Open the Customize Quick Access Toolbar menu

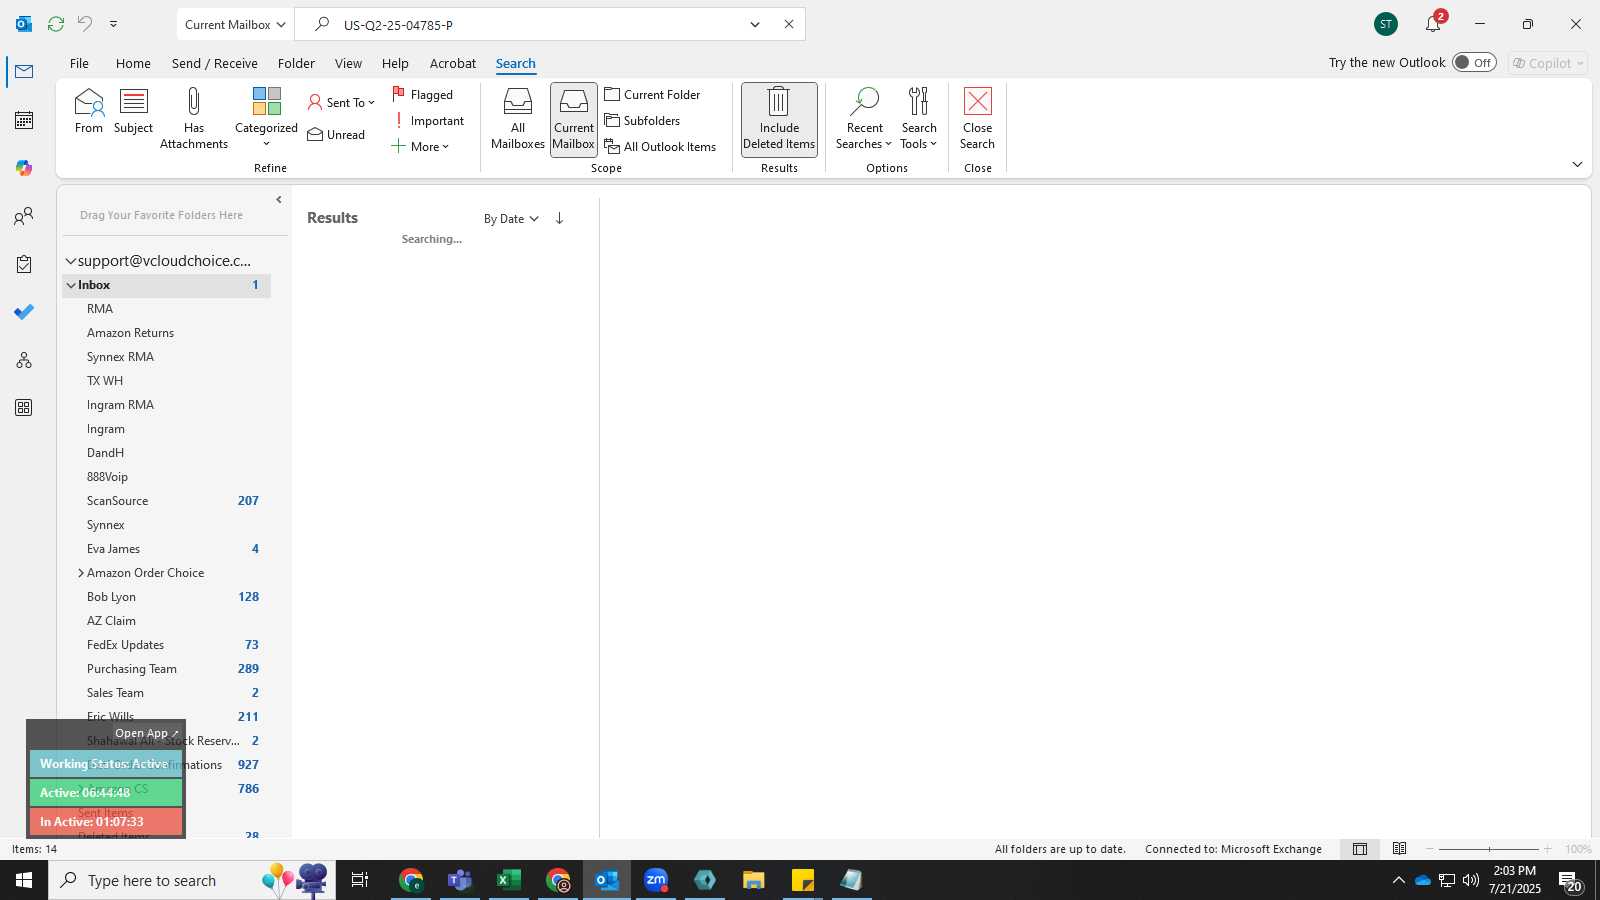tap(113, 24)
